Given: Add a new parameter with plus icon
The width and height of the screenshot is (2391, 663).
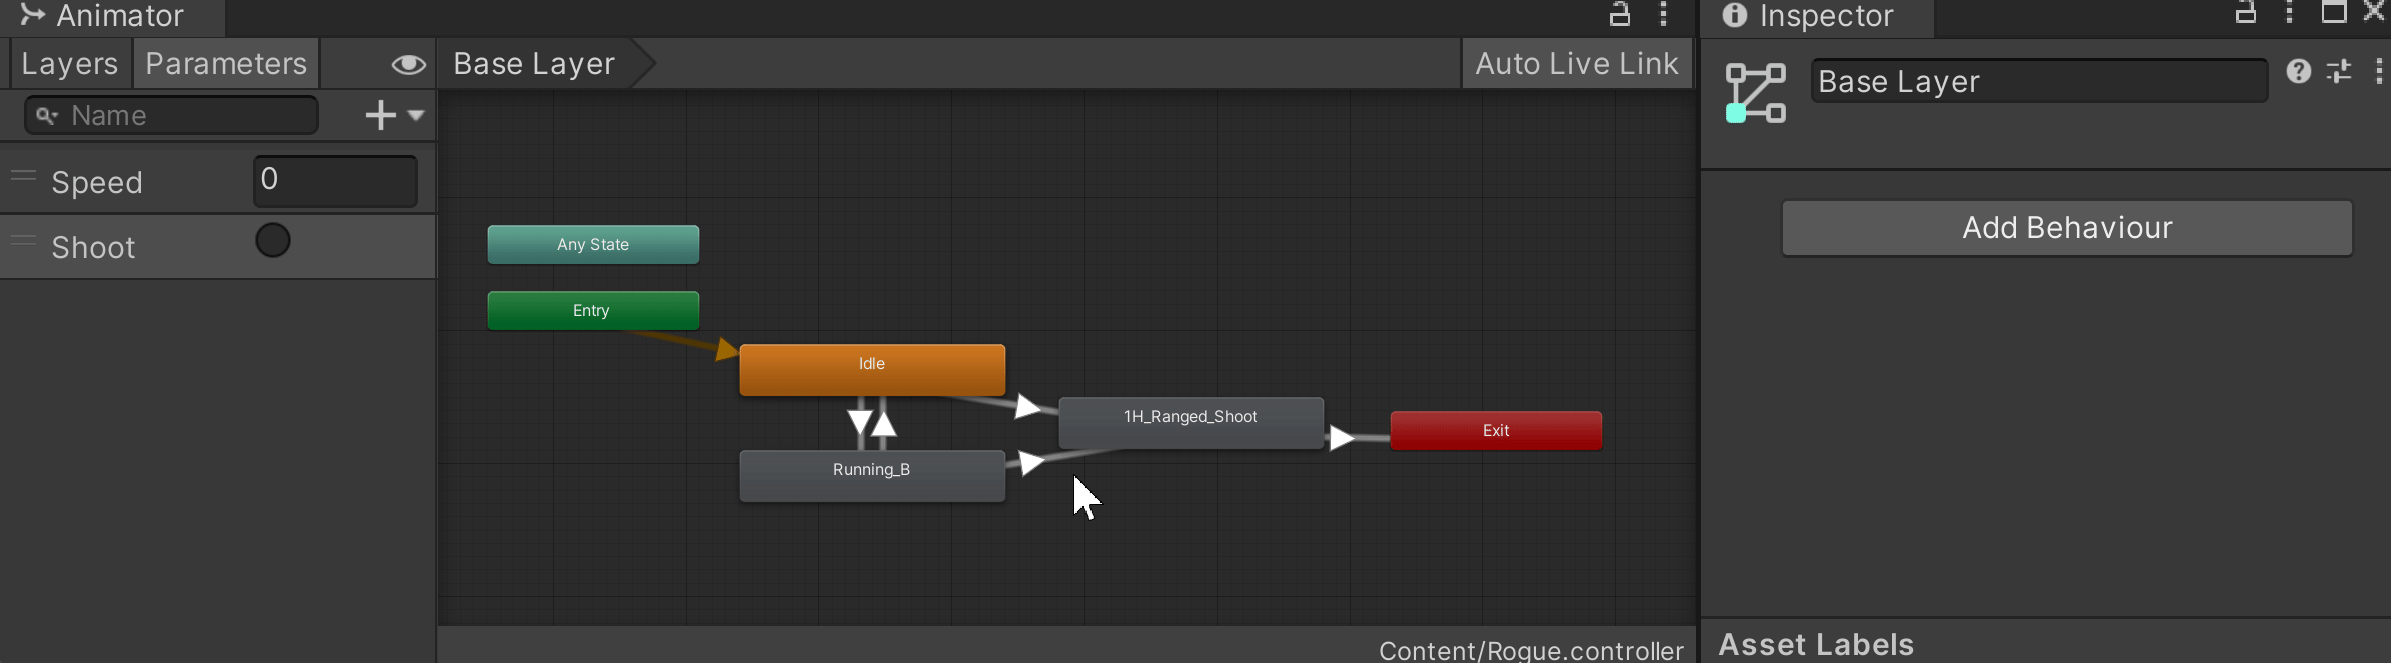Looking at the screenshot, I should (x=380, y=115).
